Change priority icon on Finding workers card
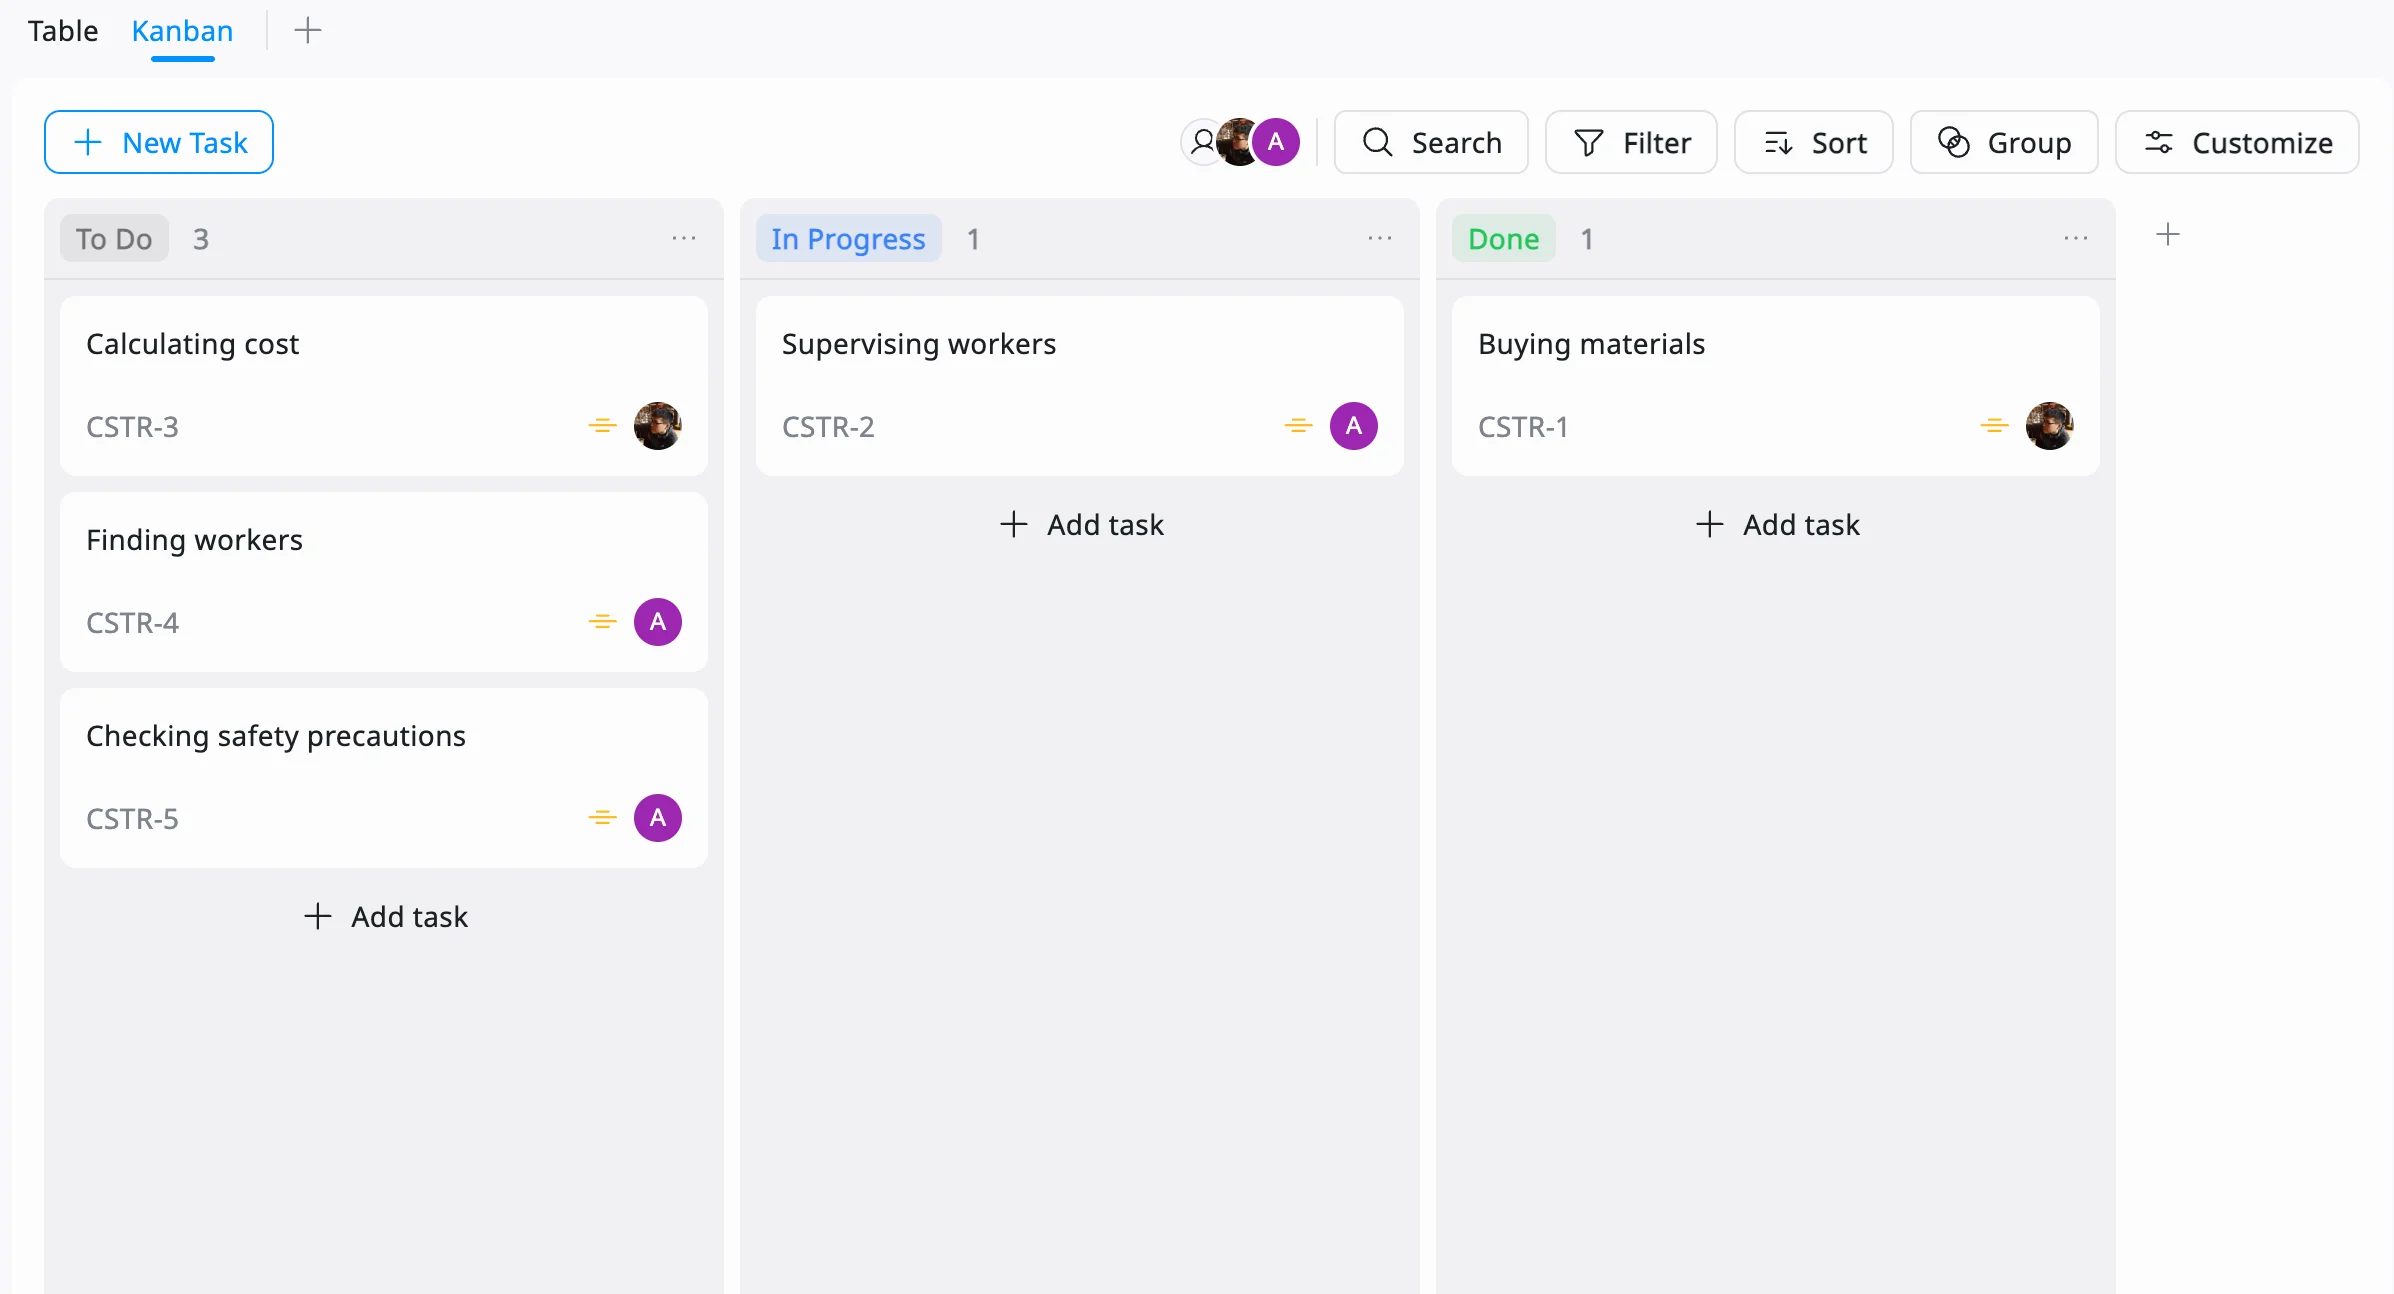The image size is (2394, 1294). click(602, 622)
